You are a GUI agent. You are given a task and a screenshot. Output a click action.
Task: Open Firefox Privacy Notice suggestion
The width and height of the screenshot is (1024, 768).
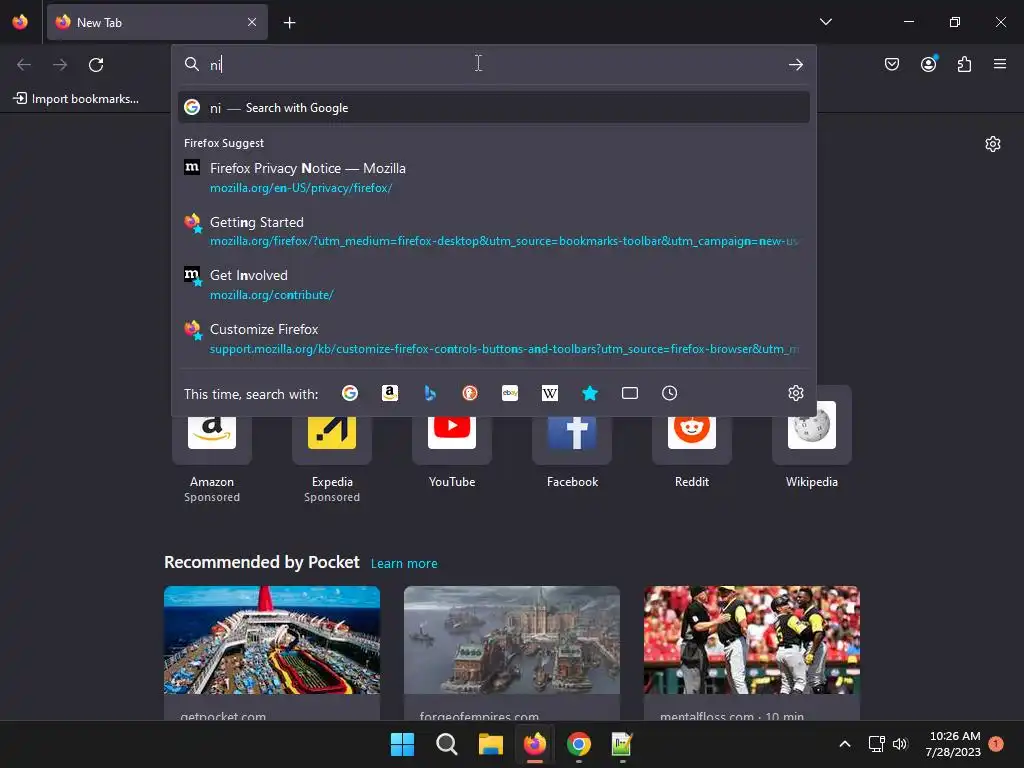(x=494, y=177)
